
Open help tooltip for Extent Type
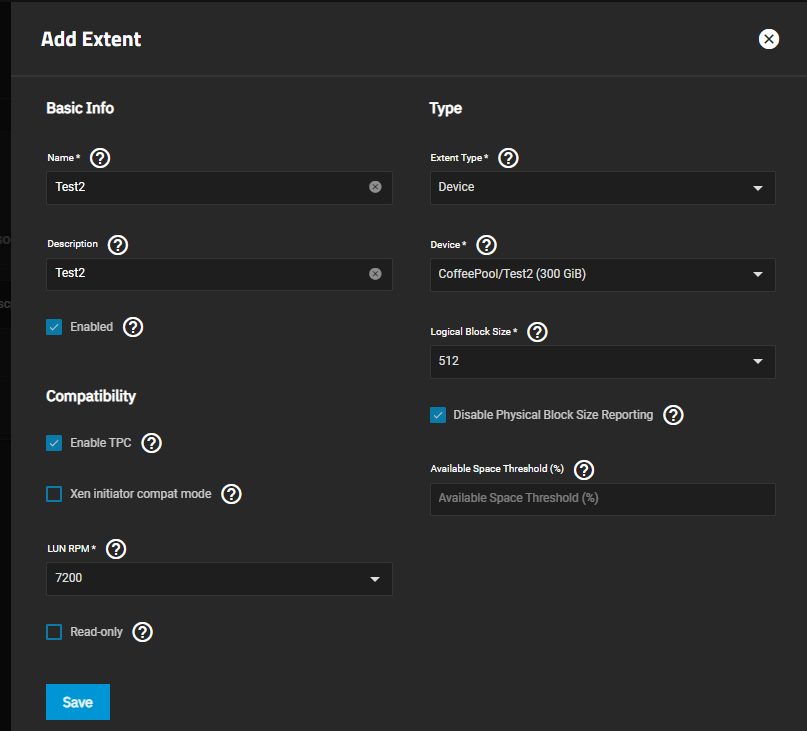click(x=508, y=158)
